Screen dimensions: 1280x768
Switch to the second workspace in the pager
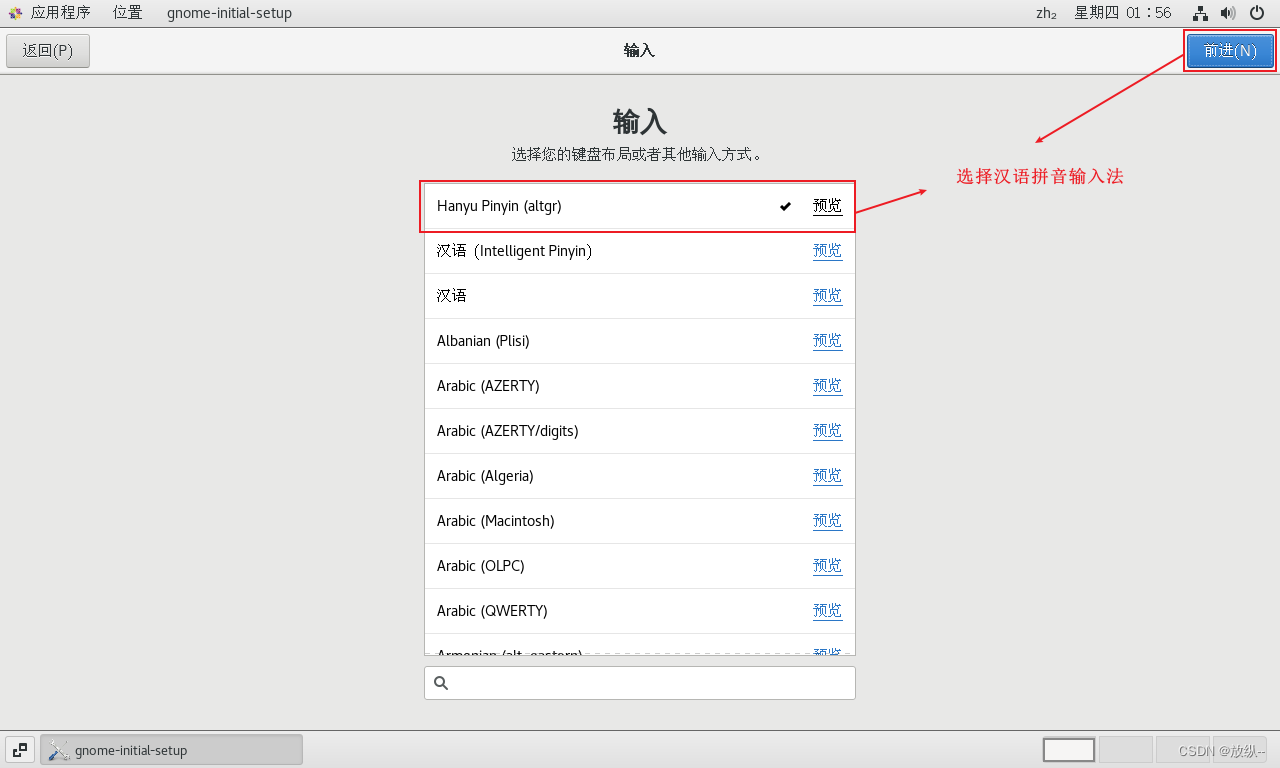1126,750
